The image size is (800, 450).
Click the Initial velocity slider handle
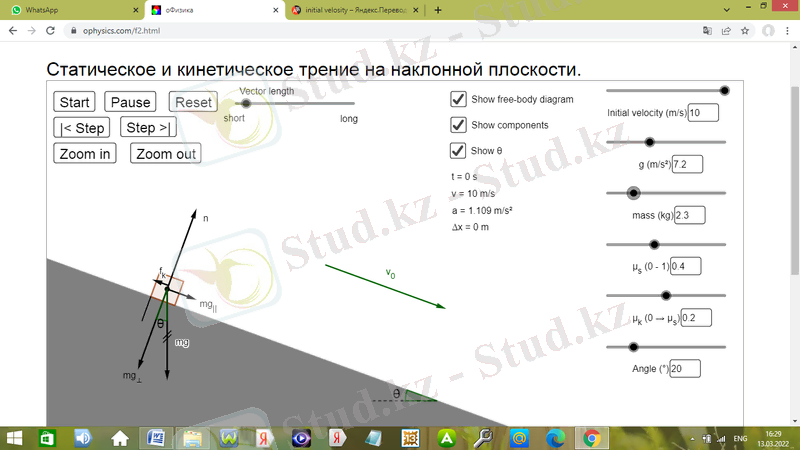[724, 91]
